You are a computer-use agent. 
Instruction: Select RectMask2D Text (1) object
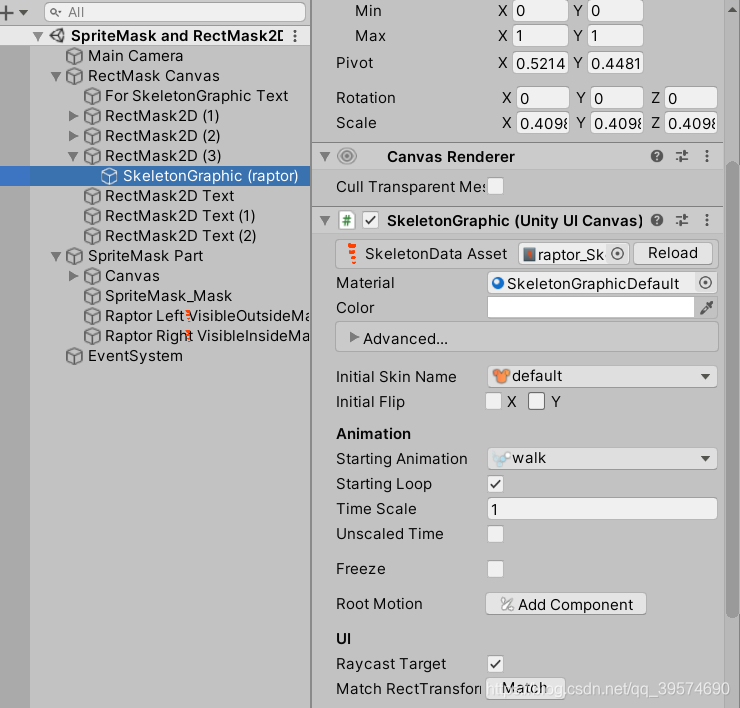click(180, 216)
